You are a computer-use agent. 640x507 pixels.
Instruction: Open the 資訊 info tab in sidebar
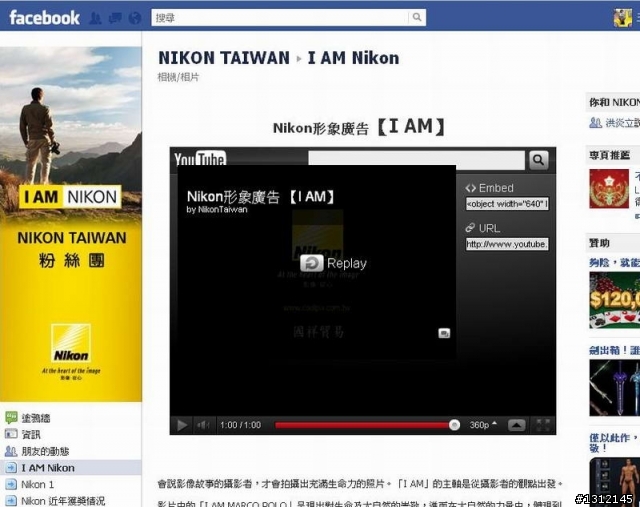[x=31, y=435]
